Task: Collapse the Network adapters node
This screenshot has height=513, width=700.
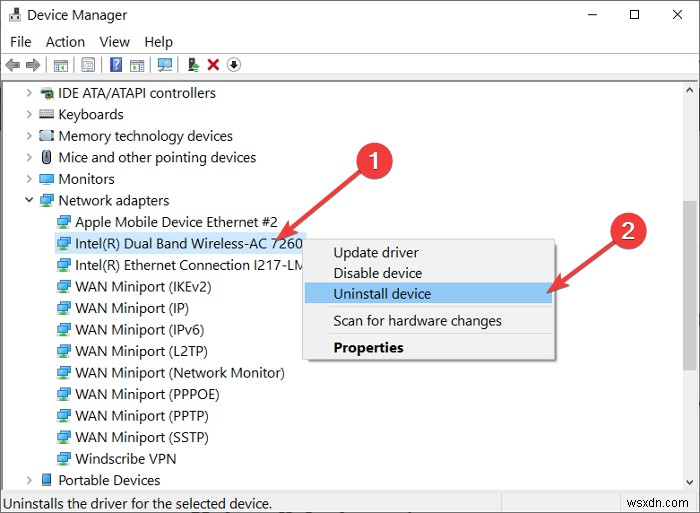Action: click(29, 200)
